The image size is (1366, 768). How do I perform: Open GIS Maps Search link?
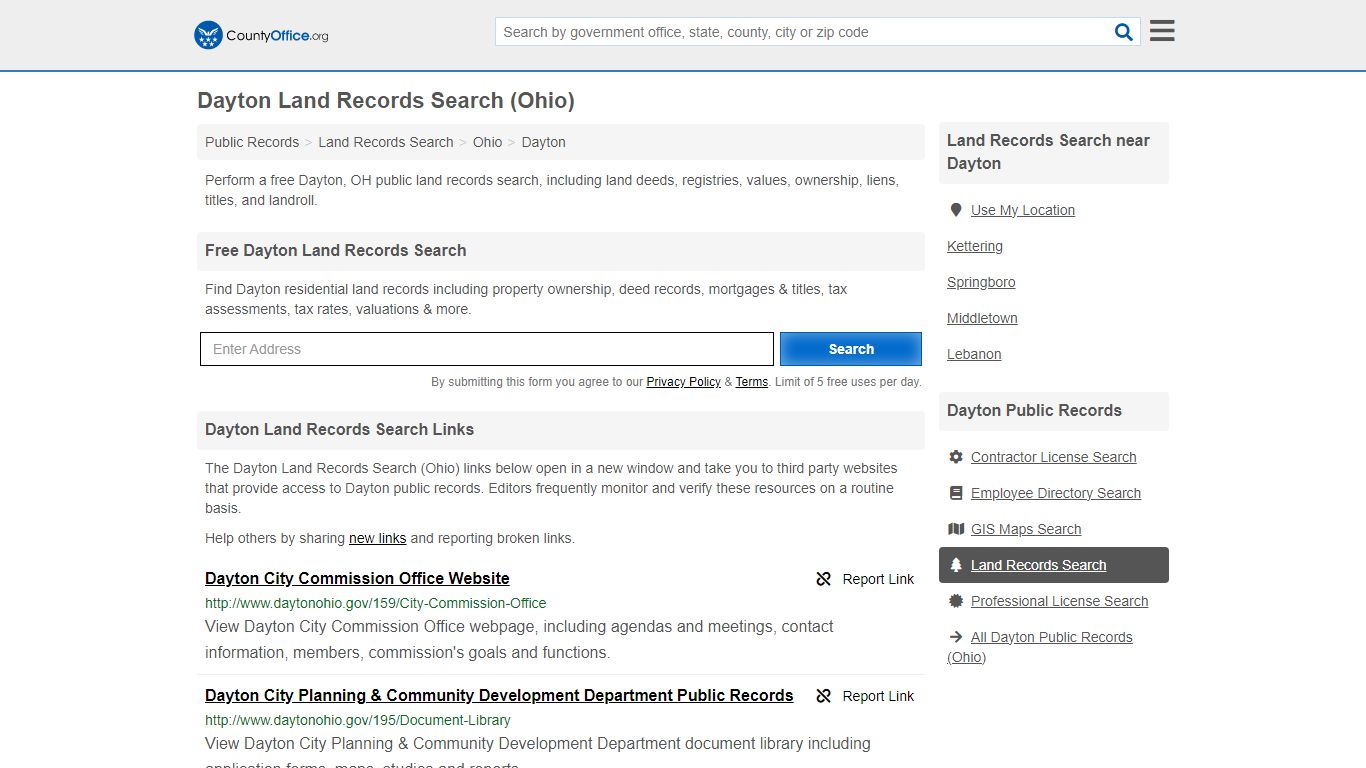(1026, 529)
